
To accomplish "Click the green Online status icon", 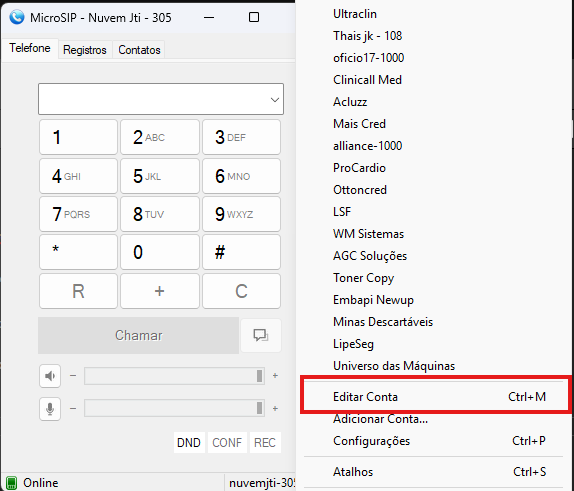I will tap(12, 483).
